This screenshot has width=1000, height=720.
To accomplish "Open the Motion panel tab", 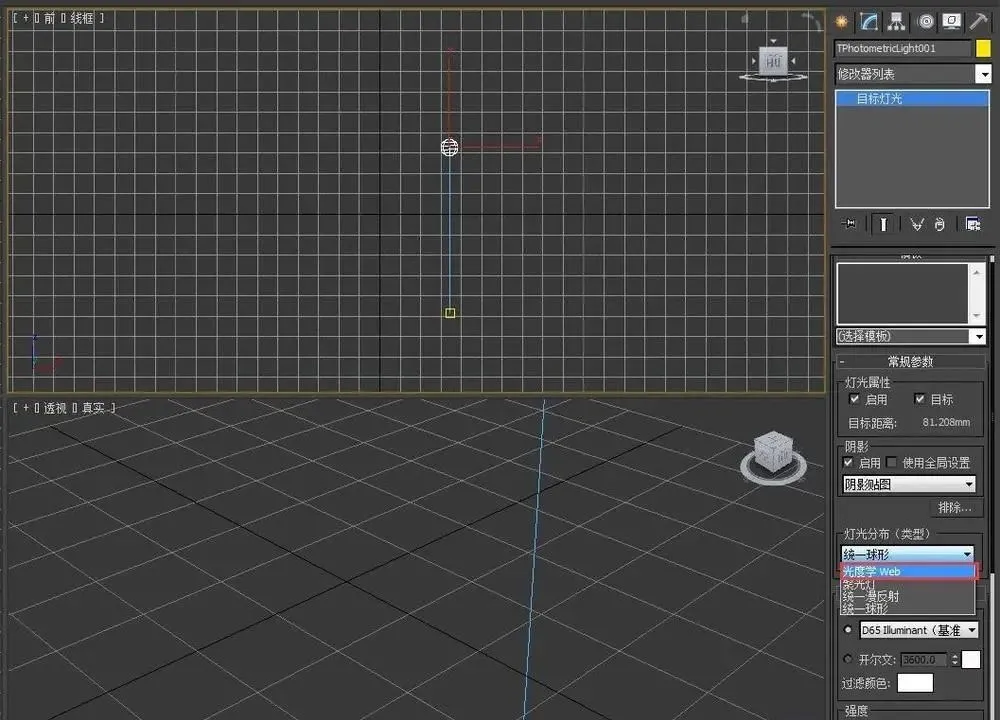I will [925, 22].
